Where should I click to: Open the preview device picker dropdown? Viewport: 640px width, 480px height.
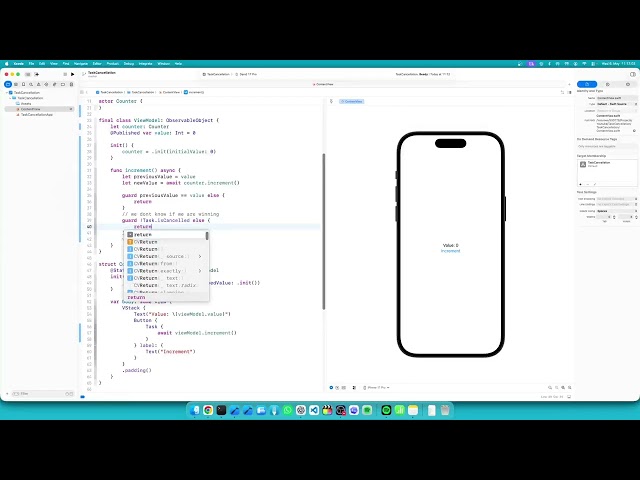click(x=376, y=388)
